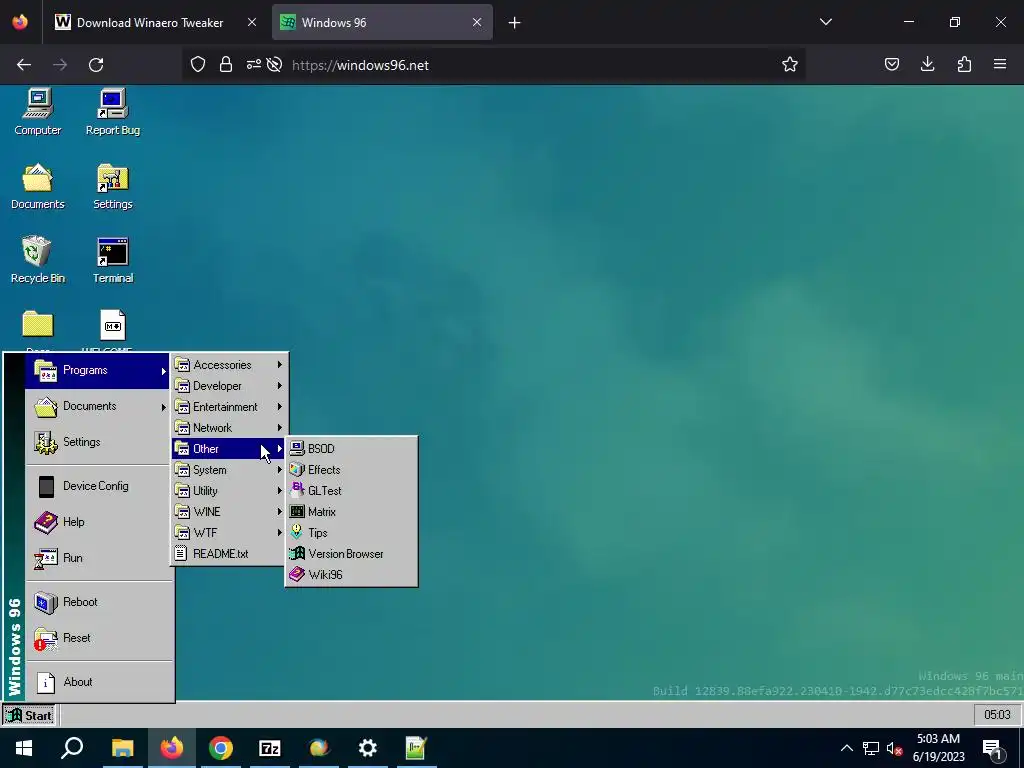Expand the WTF submenu
1024x768 pixels.
tap(229, 532)
